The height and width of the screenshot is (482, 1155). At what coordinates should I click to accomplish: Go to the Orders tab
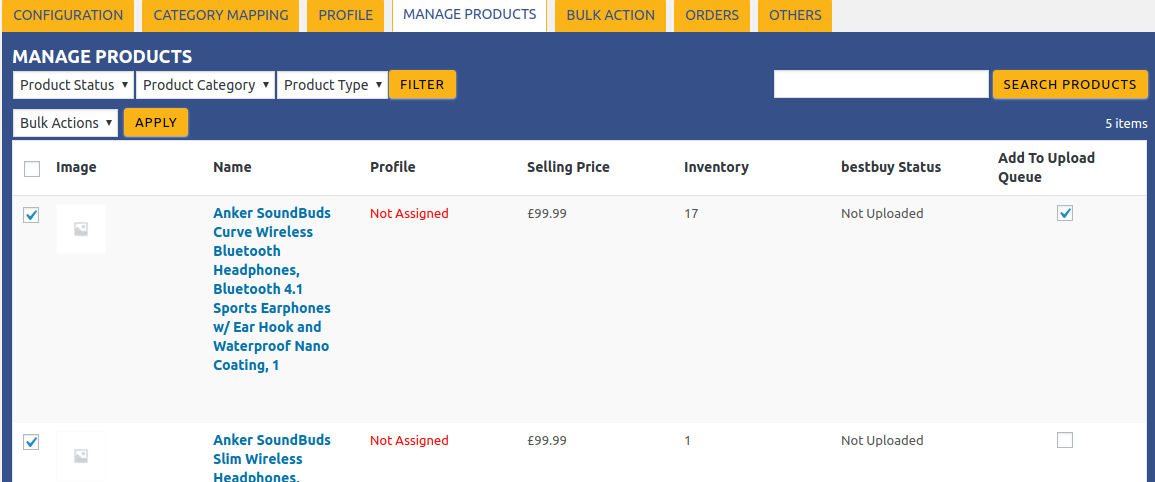coord(712,15)
